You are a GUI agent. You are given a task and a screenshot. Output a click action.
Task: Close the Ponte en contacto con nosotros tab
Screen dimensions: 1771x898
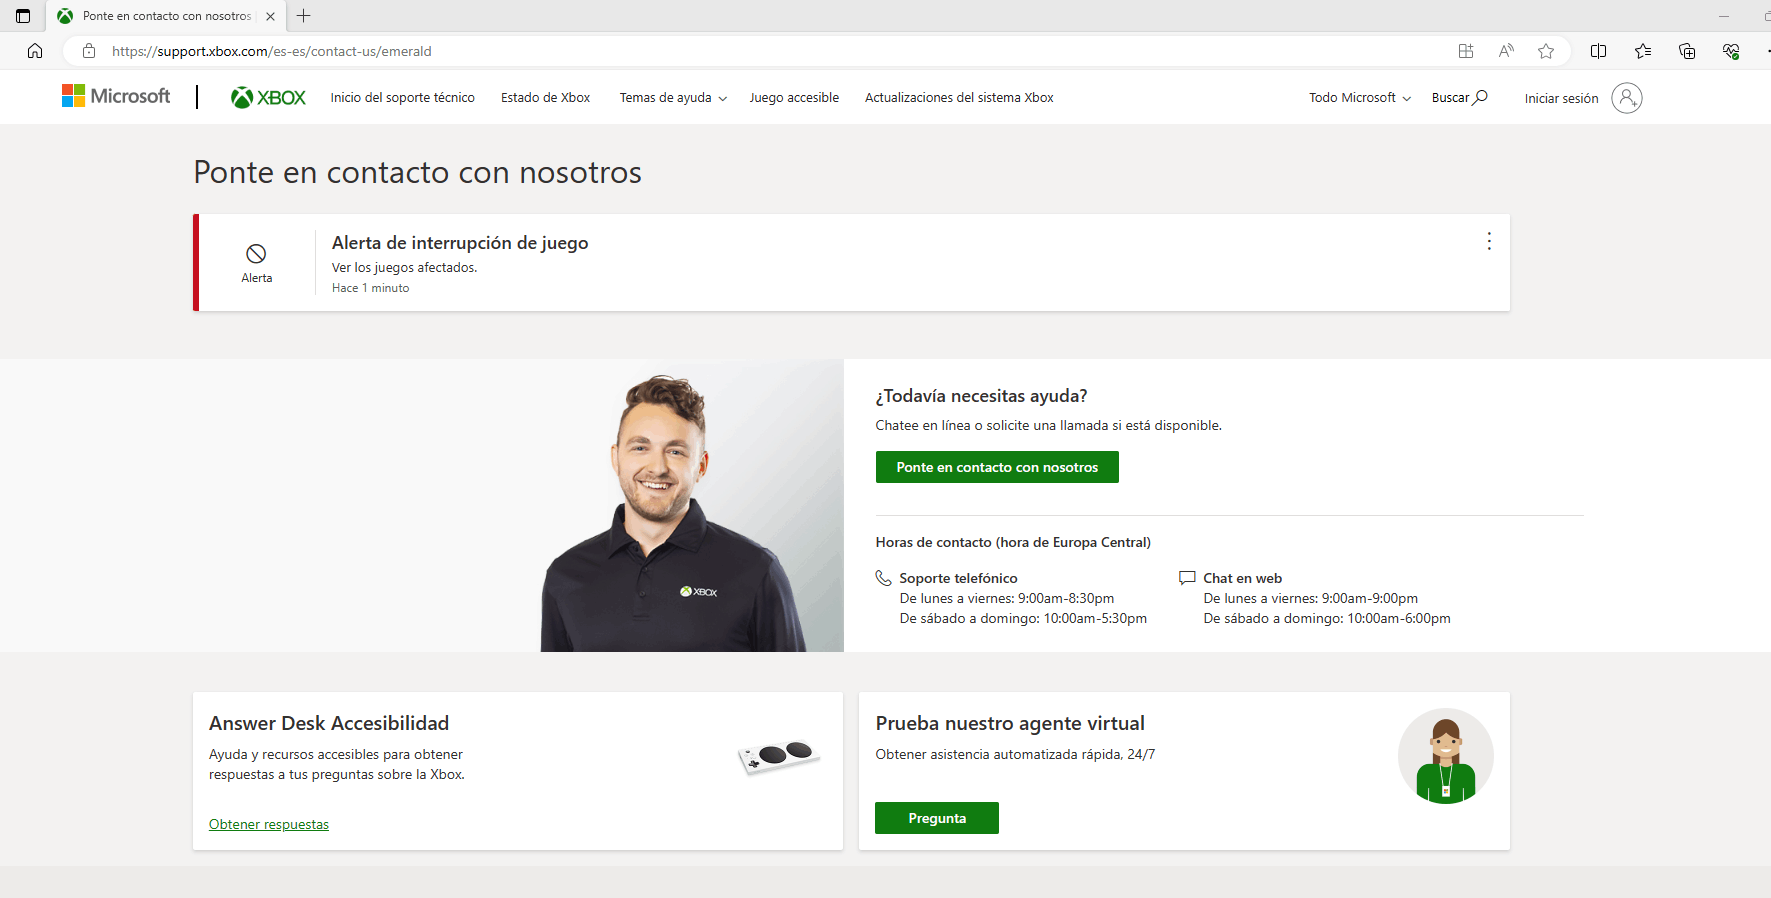tap(270, 16)
